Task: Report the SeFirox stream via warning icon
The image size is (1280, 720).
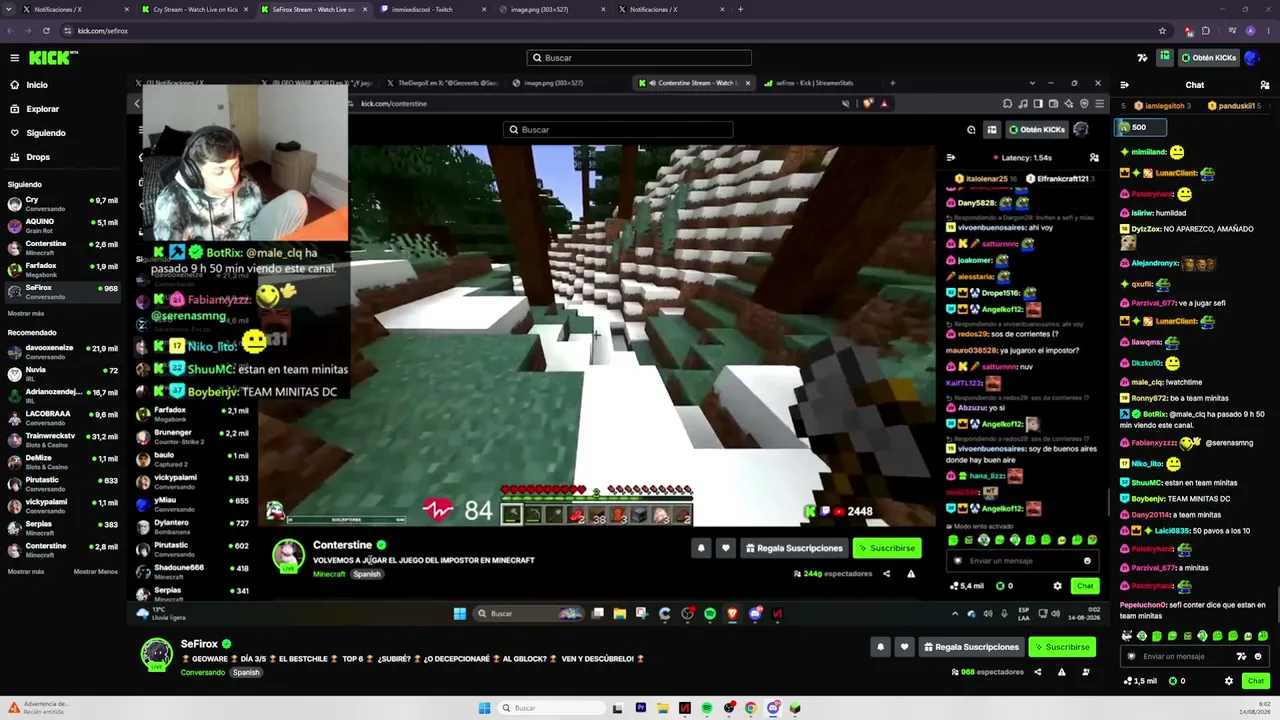Action: 1061,672
